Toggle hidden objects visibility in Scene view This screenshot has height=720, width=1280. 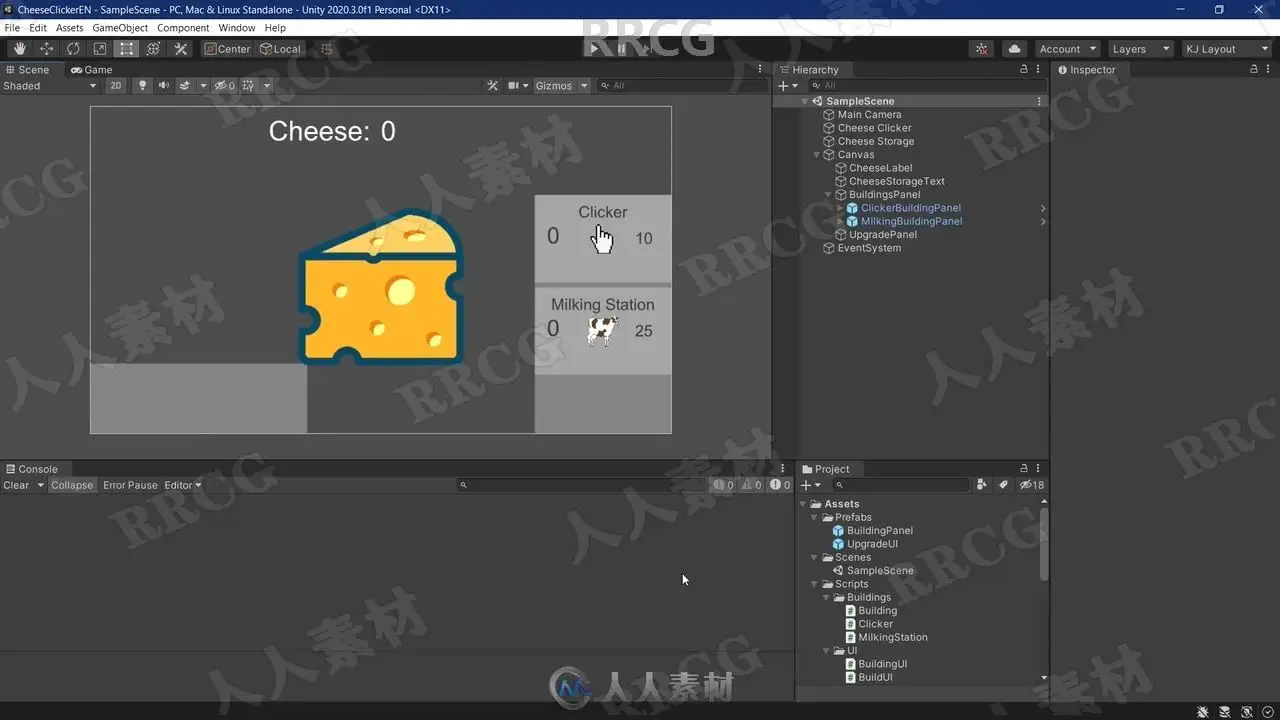pos(224,86)
